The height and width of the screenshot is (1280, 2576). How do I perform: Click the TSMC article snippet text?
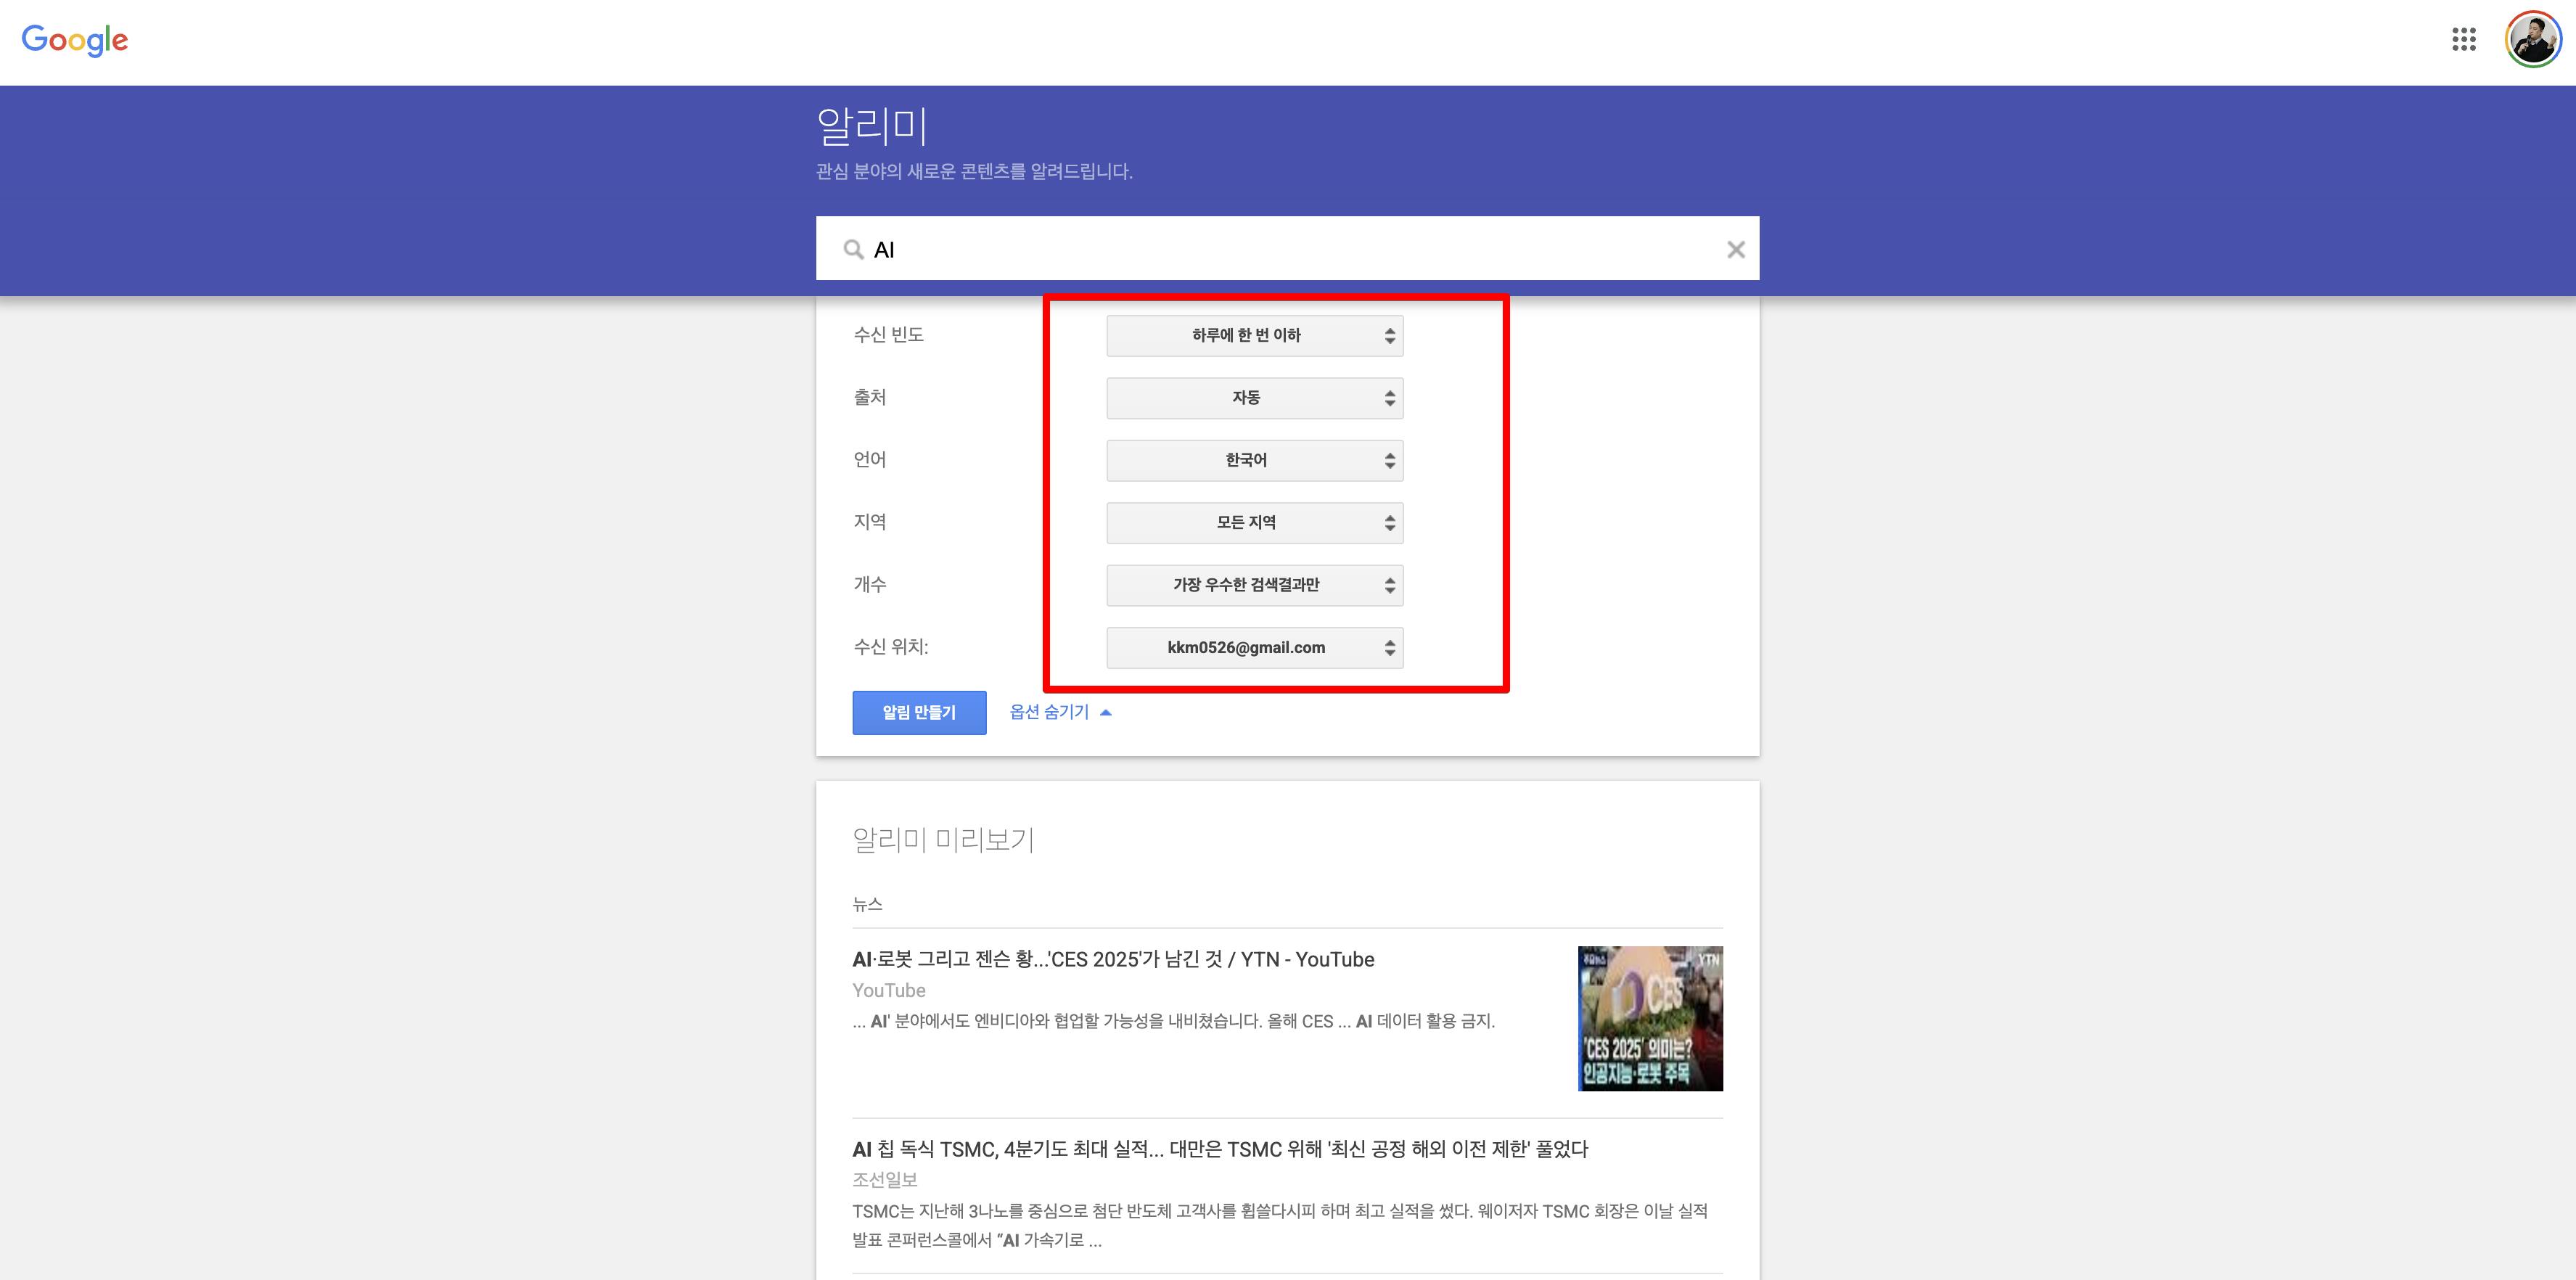[1280, 1225]
